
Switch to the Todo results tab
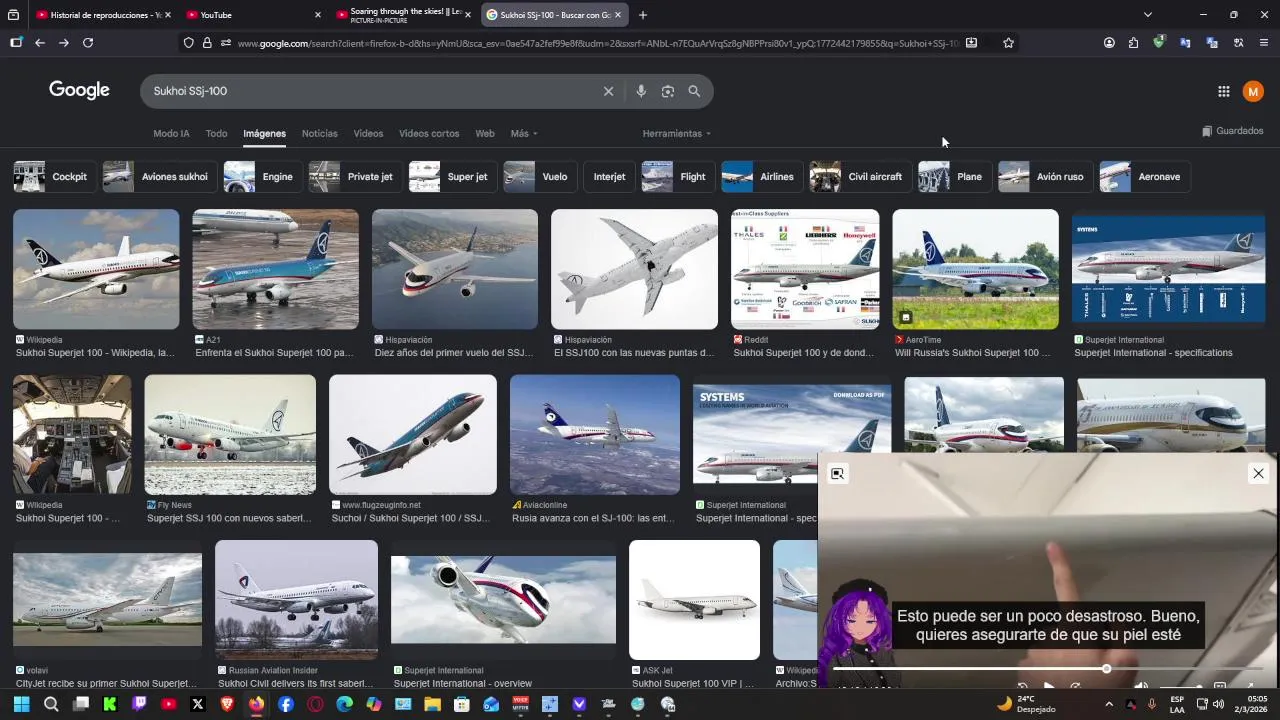pos(217,133)
